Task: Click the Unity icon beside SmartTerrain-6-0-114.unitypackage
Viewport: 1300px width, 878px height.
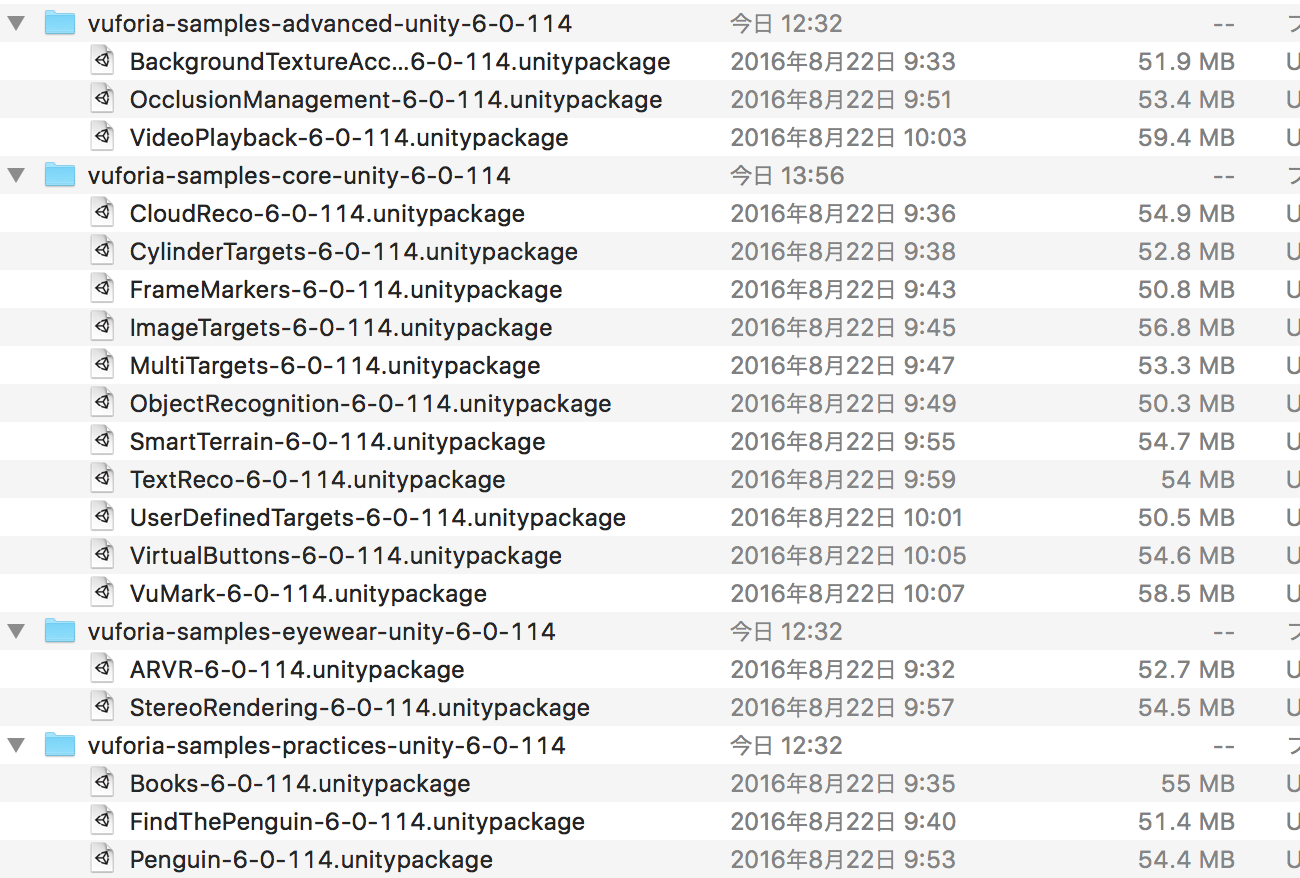Action: coord(102,442)
